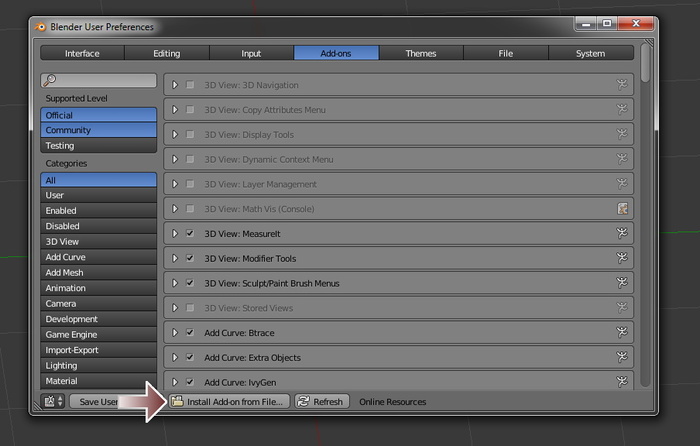Click the support icon on Math Vis (Console) row

621,209
